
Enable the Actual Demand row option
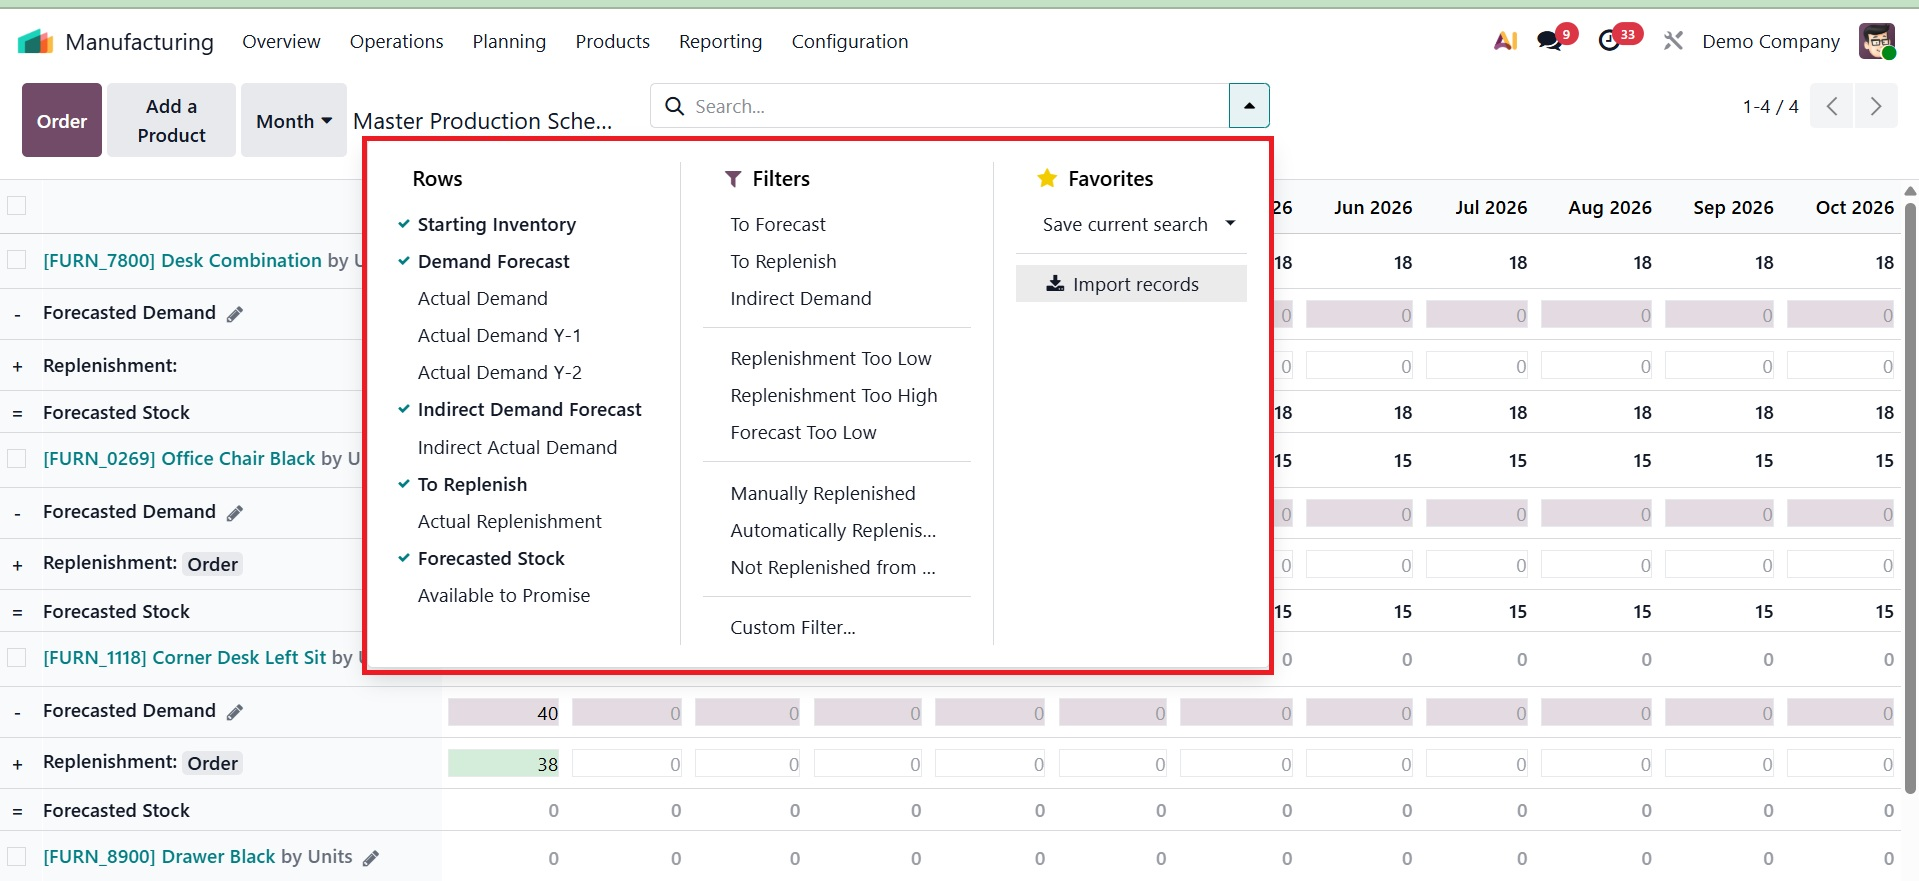pyautogui.click(x=482, y=299)
